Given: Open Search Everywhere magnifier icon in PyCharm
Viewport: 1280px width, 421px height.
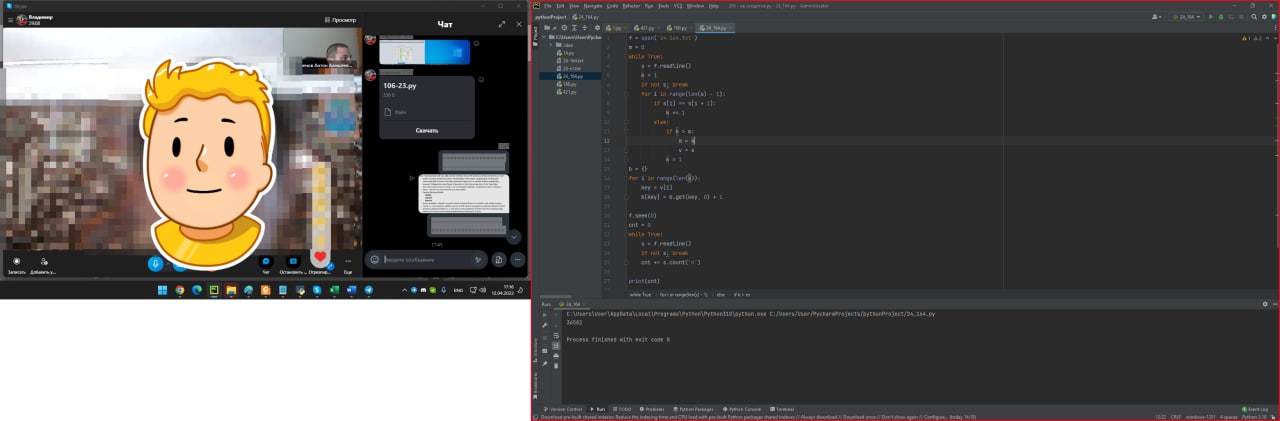Looking at the screenshot, I should coord(1256,17).
